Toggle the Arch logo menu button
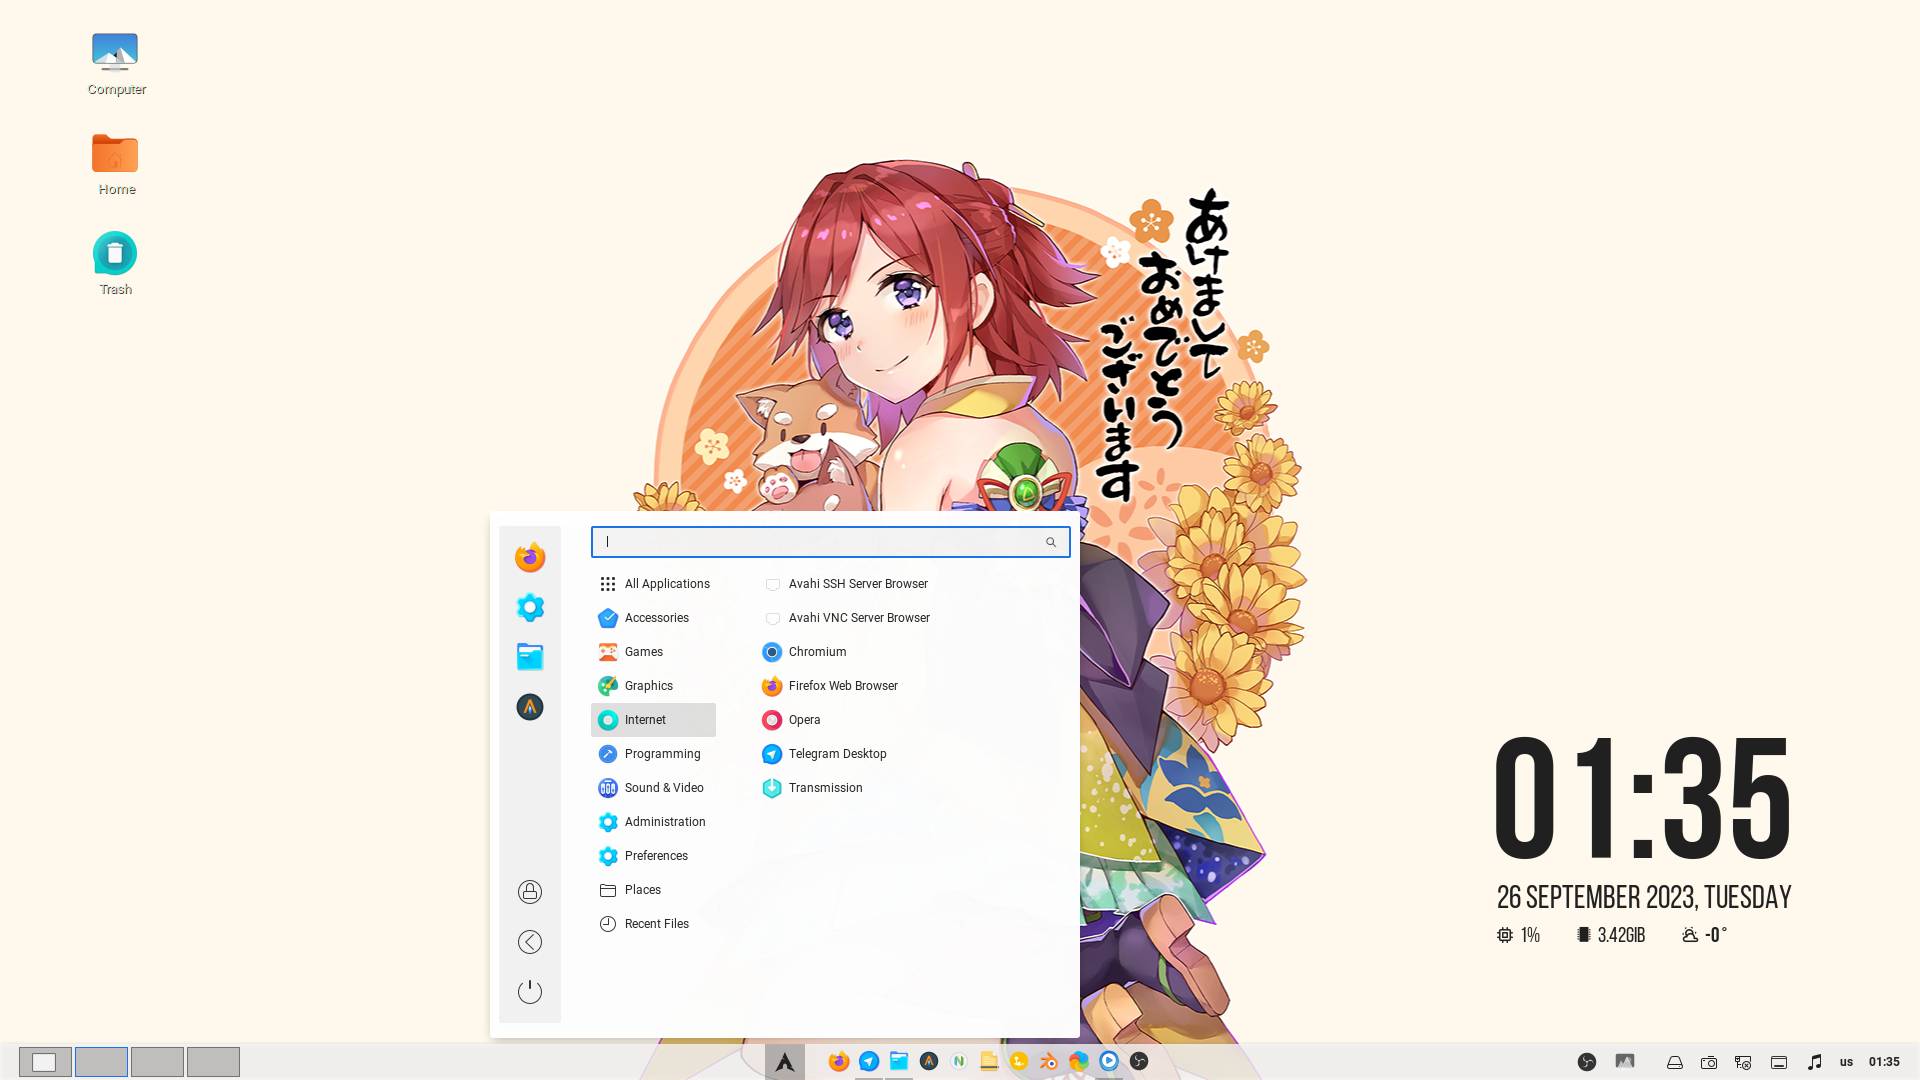This screenshot has width=1920, height=1080. [x=785, y=1061]
